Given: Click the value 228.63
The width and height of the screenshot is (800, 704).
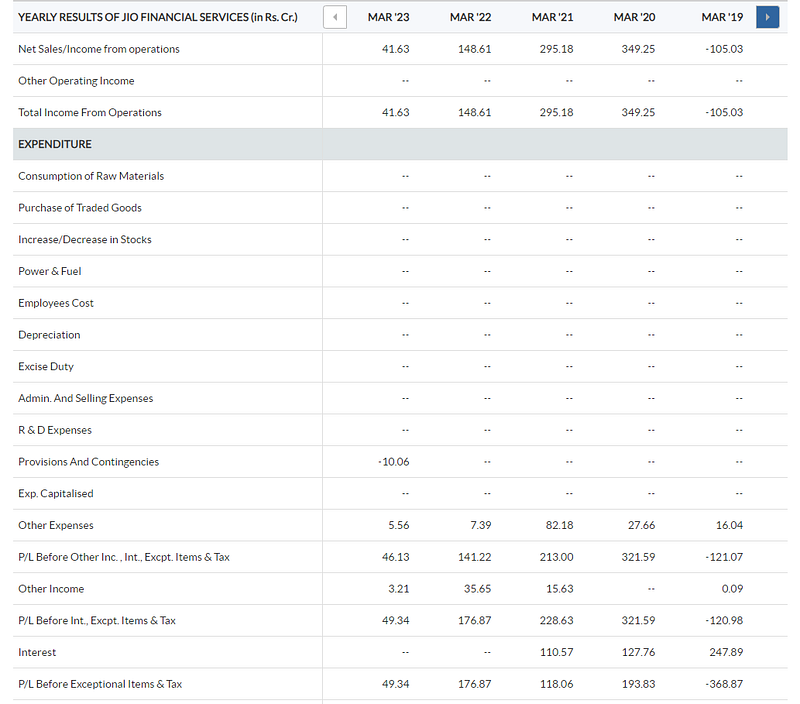Looking at the screenshot, I should pos(557,621).
